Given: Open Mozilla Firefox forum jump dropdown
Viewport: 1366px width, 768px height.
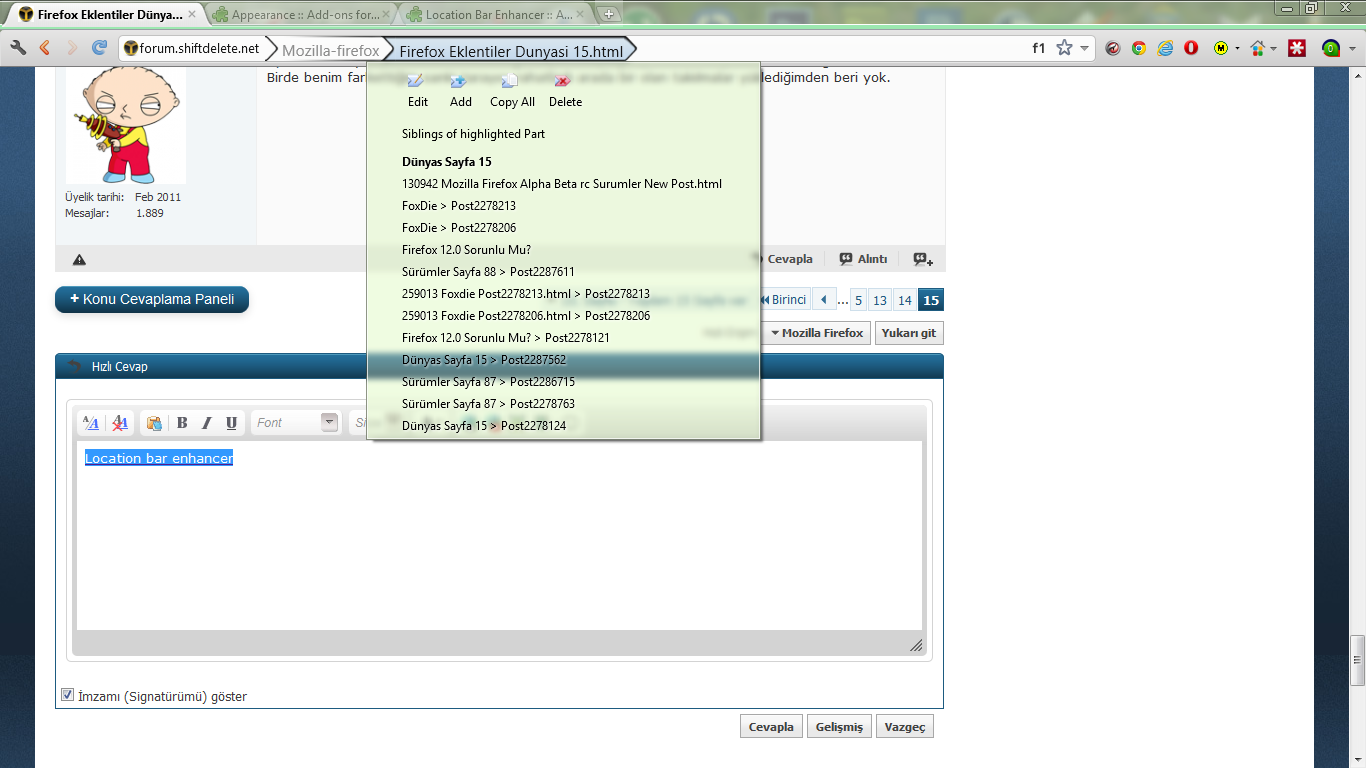Looking at the screenshot, I should pyautogui.click(x=816, y=333).
